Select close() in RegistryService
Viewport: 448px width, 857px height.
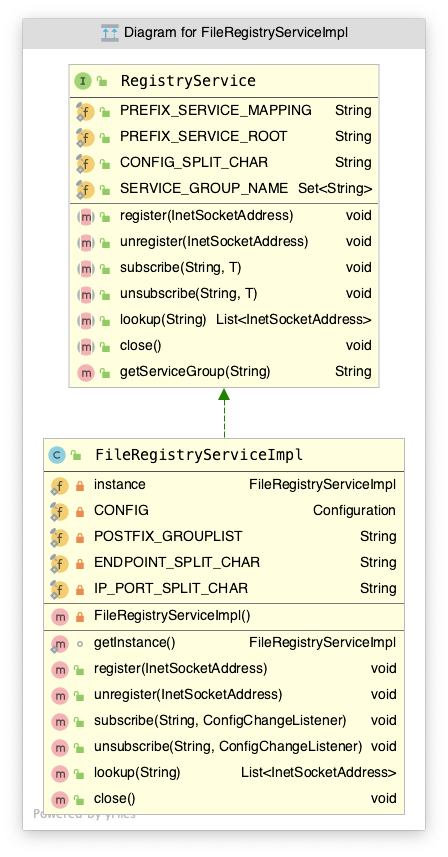pos(140,345)
